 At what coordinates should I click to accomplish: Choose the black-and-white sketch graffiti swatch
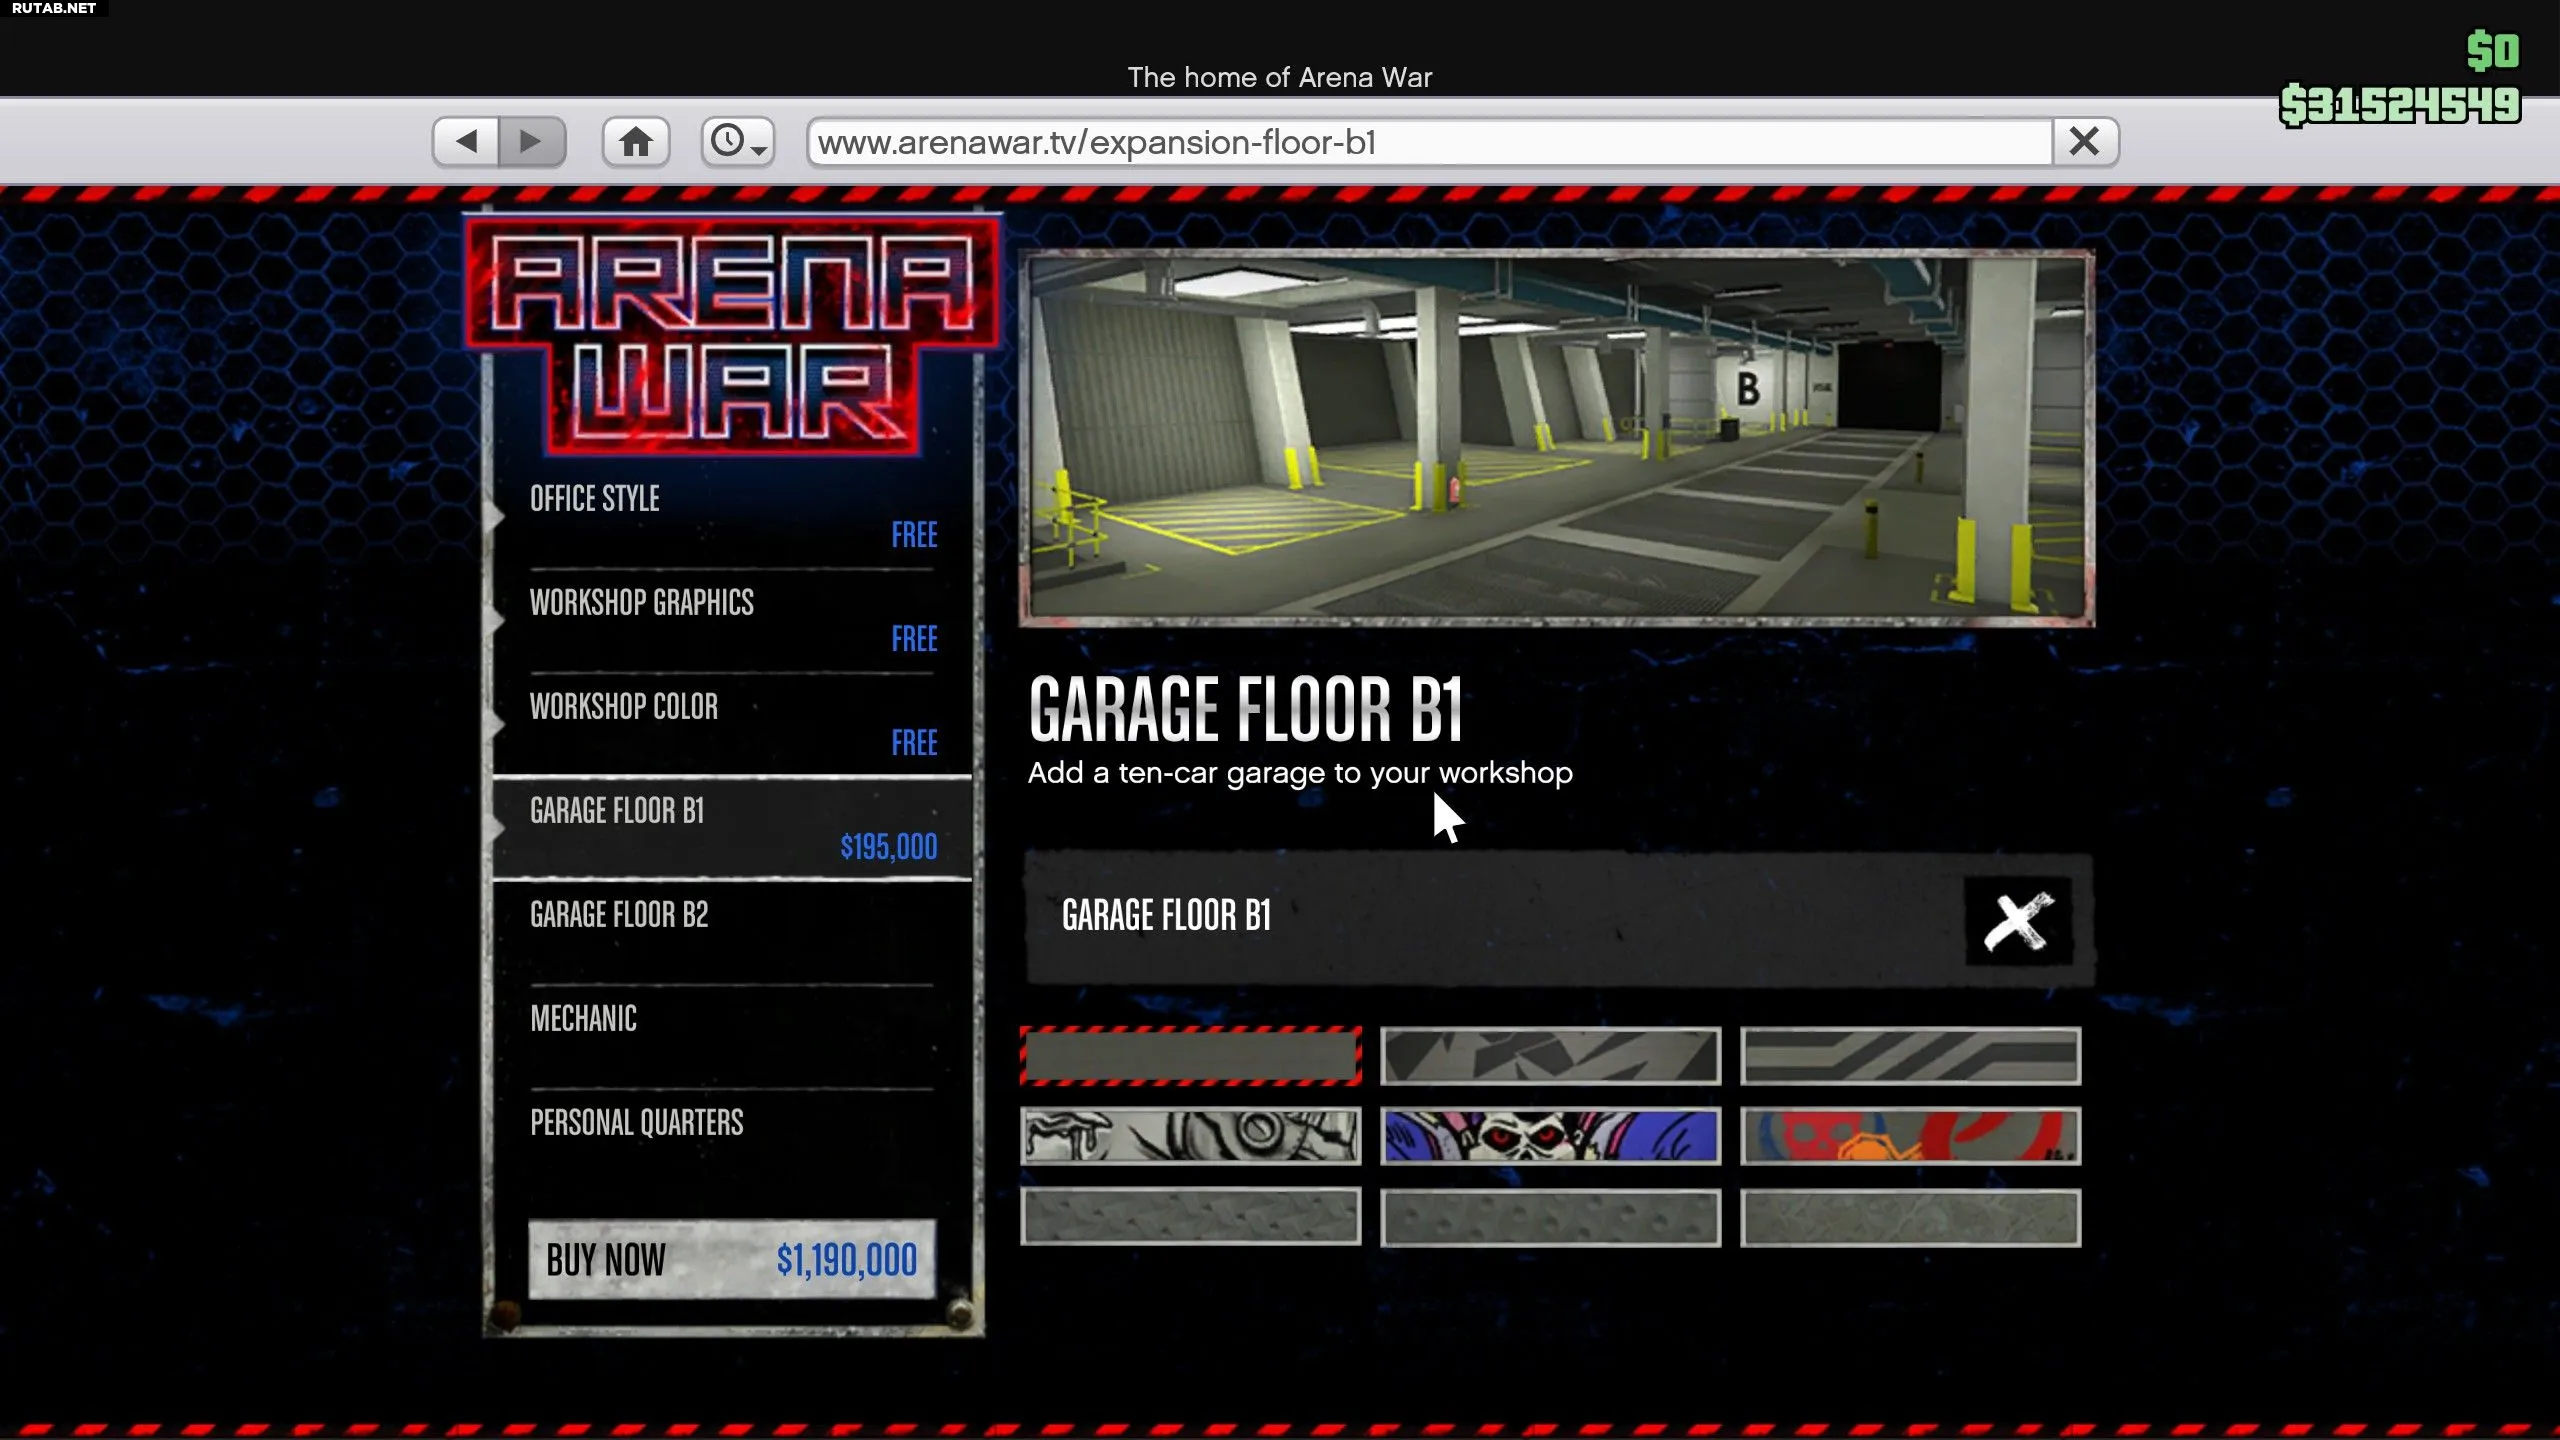1190,1136
